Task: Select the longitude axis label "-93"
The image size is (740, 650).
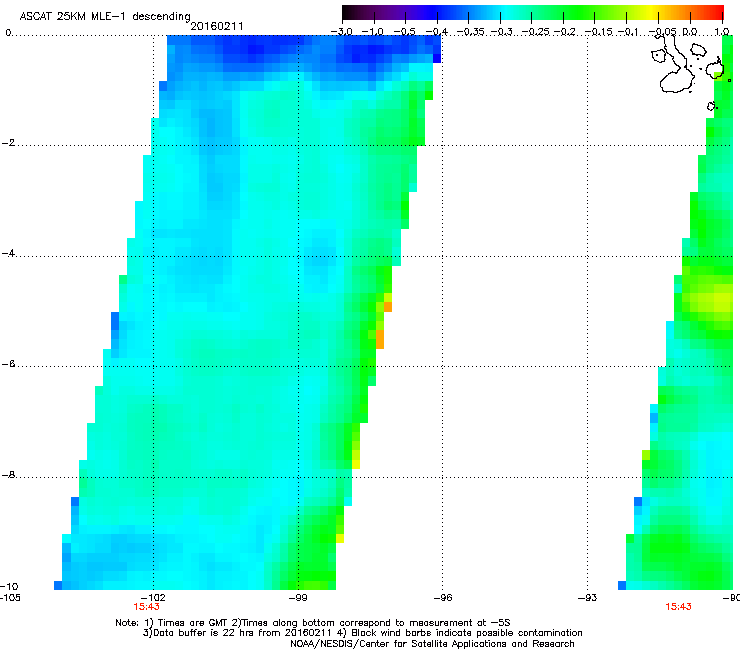Action: point(587,597)
